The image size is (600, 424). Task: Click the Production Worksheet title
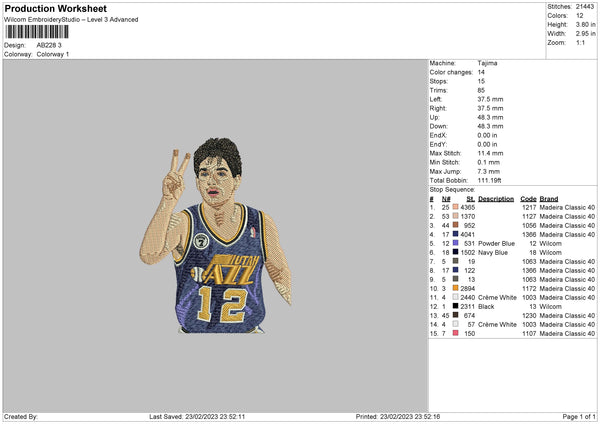(x=55, y=8)
